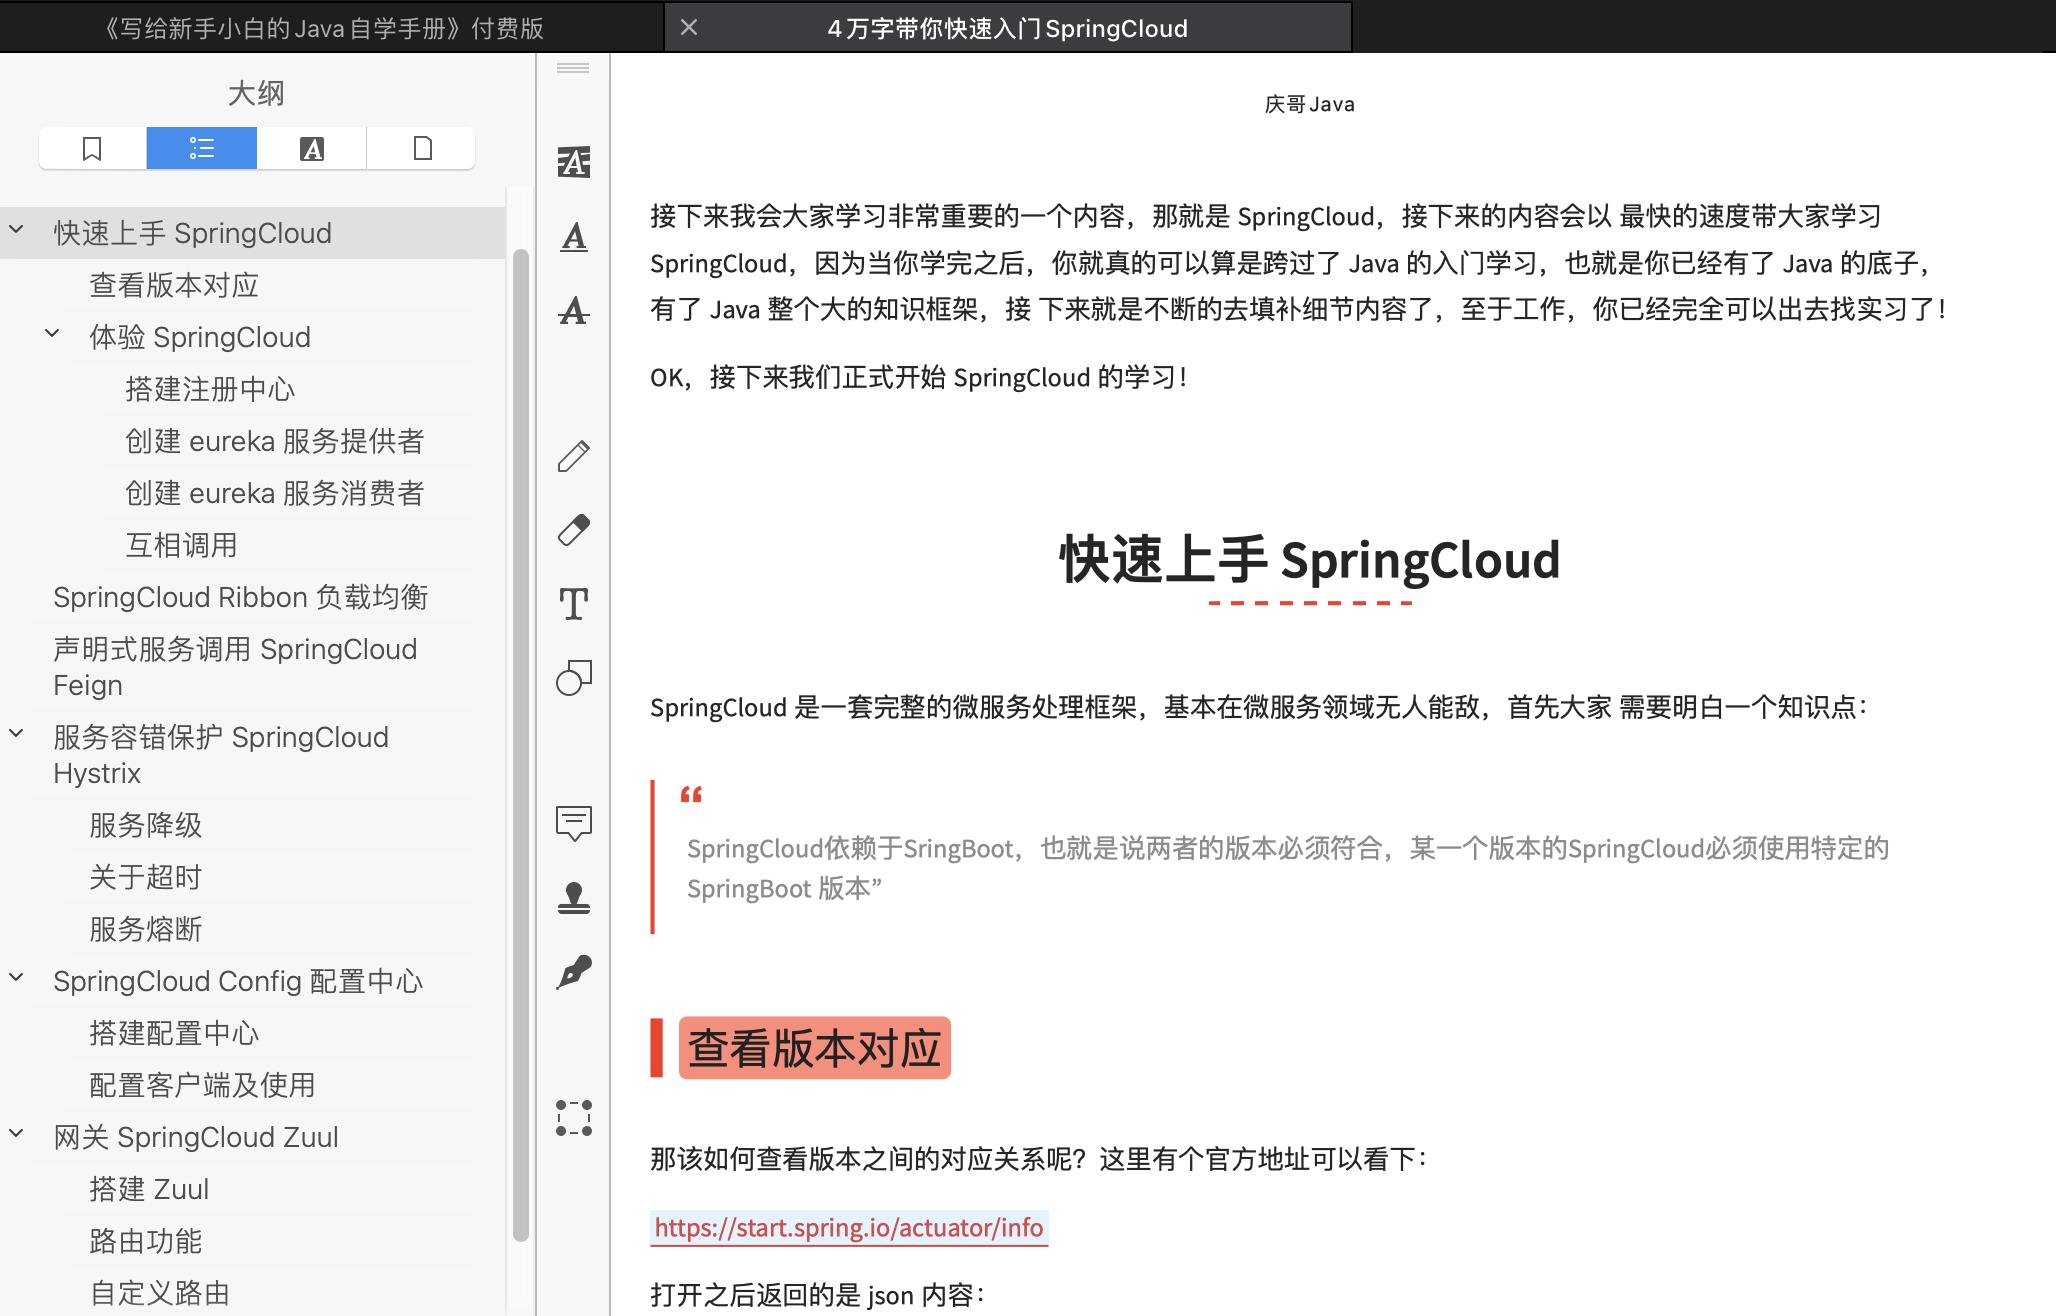Jump to 搭建 Zuul in outline
This screenshot has width=2056, height=1316.
pos(149,1189)
